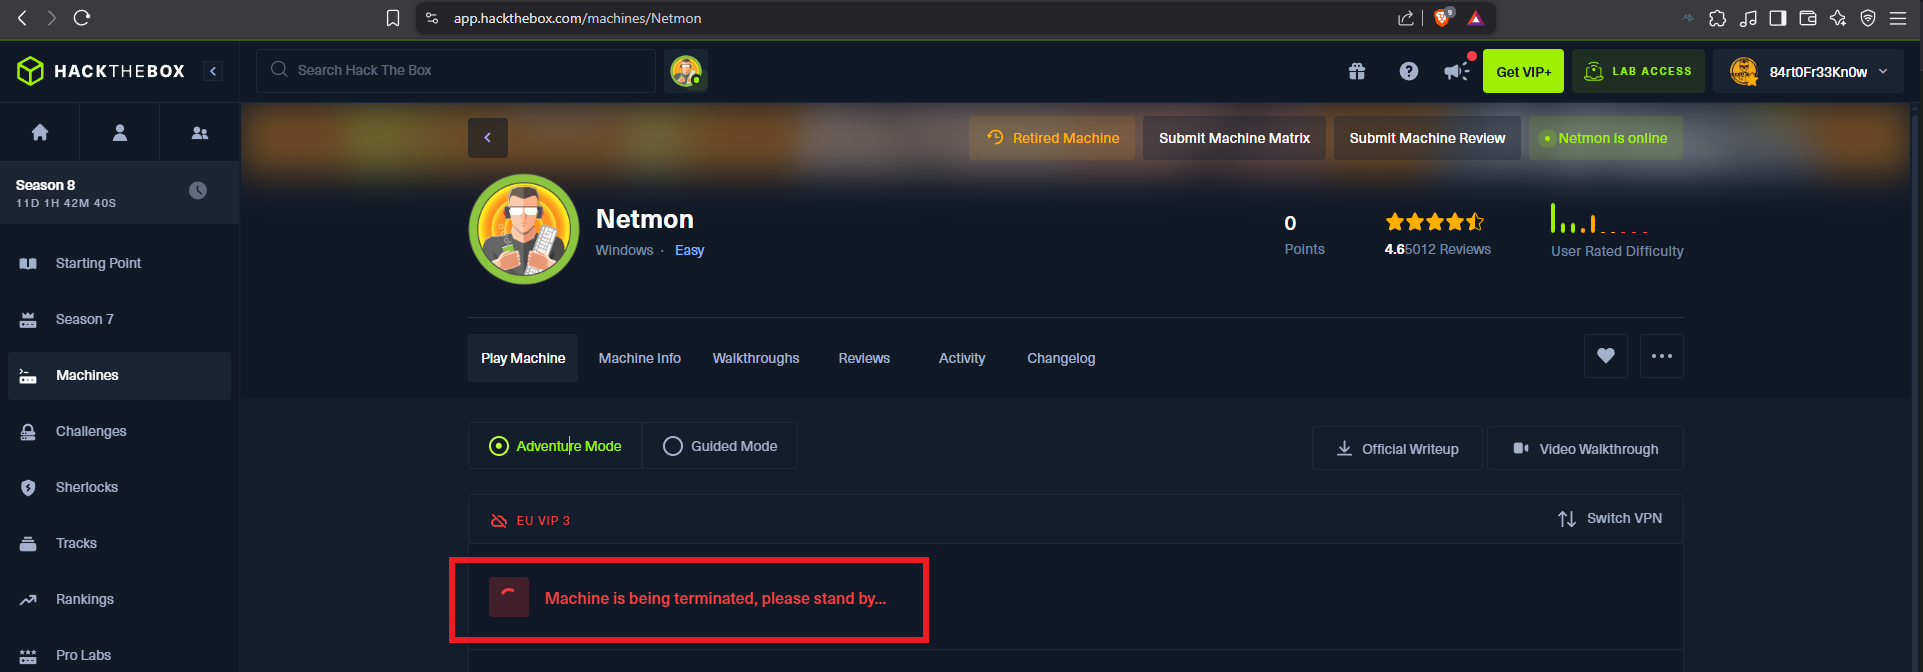Click the Retired Machine button

point(1052,138)
